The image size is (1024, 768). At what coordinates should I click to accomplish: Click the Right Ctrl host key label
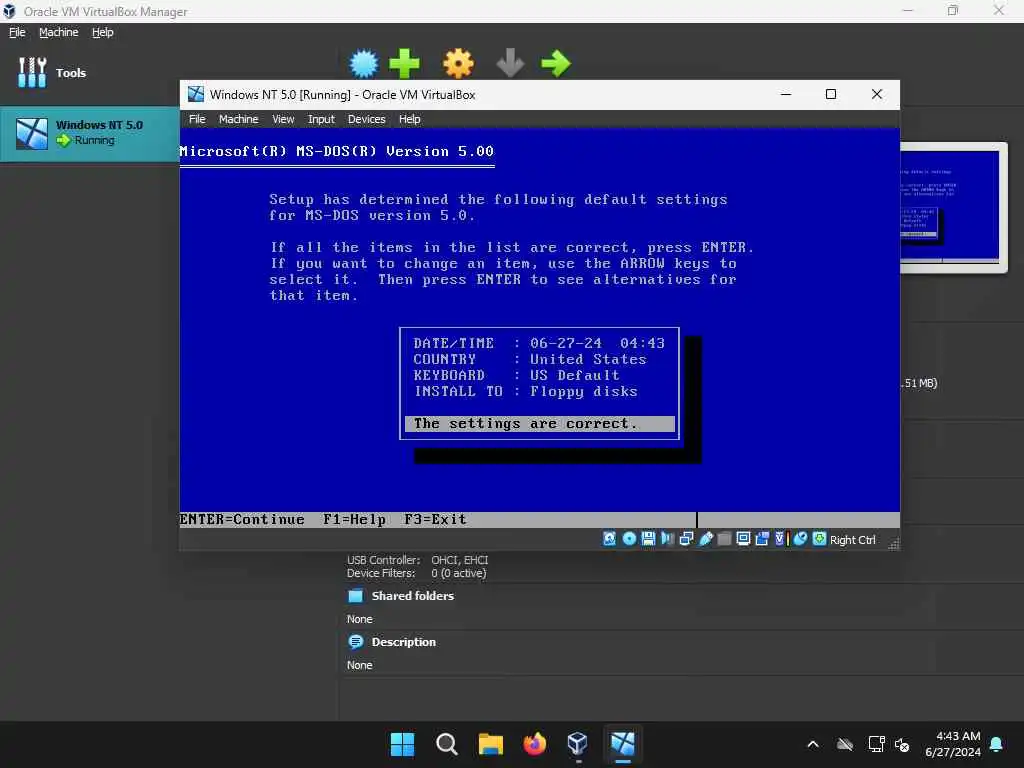click(x=852, y=540)
